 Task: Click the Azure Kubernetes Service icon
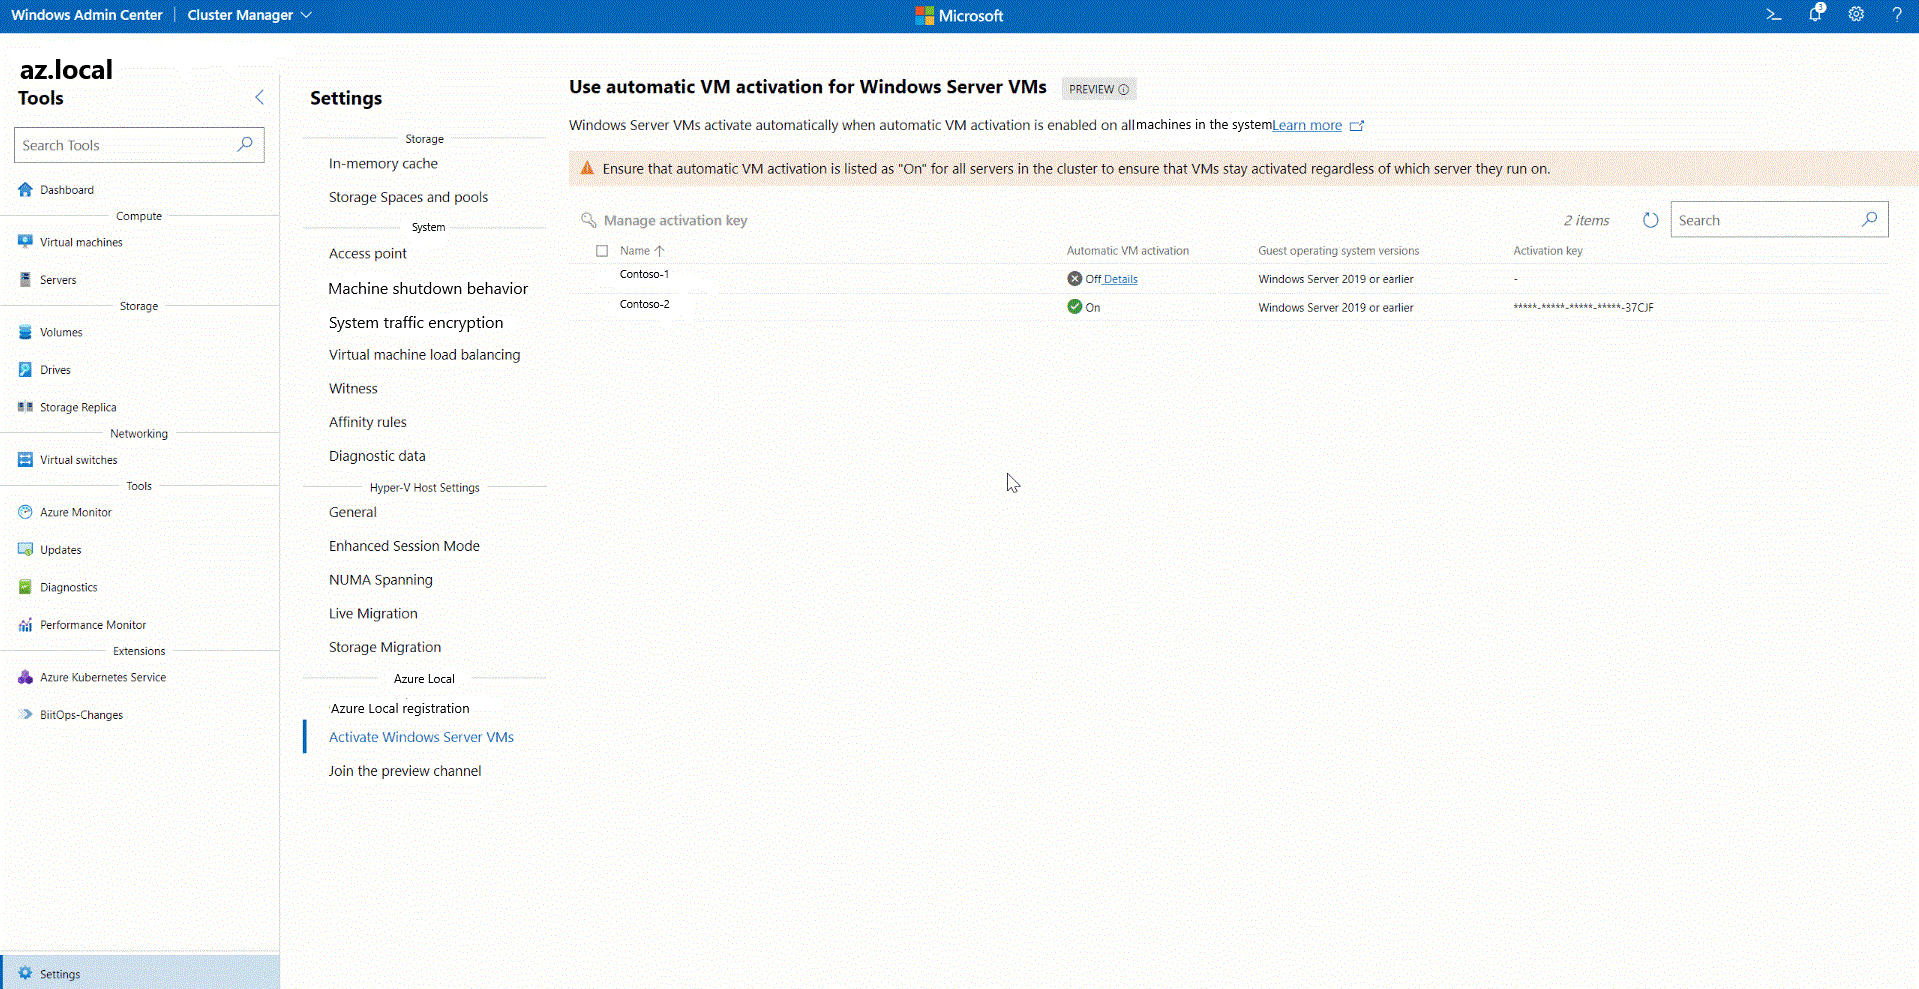click(x=25, y=677)
